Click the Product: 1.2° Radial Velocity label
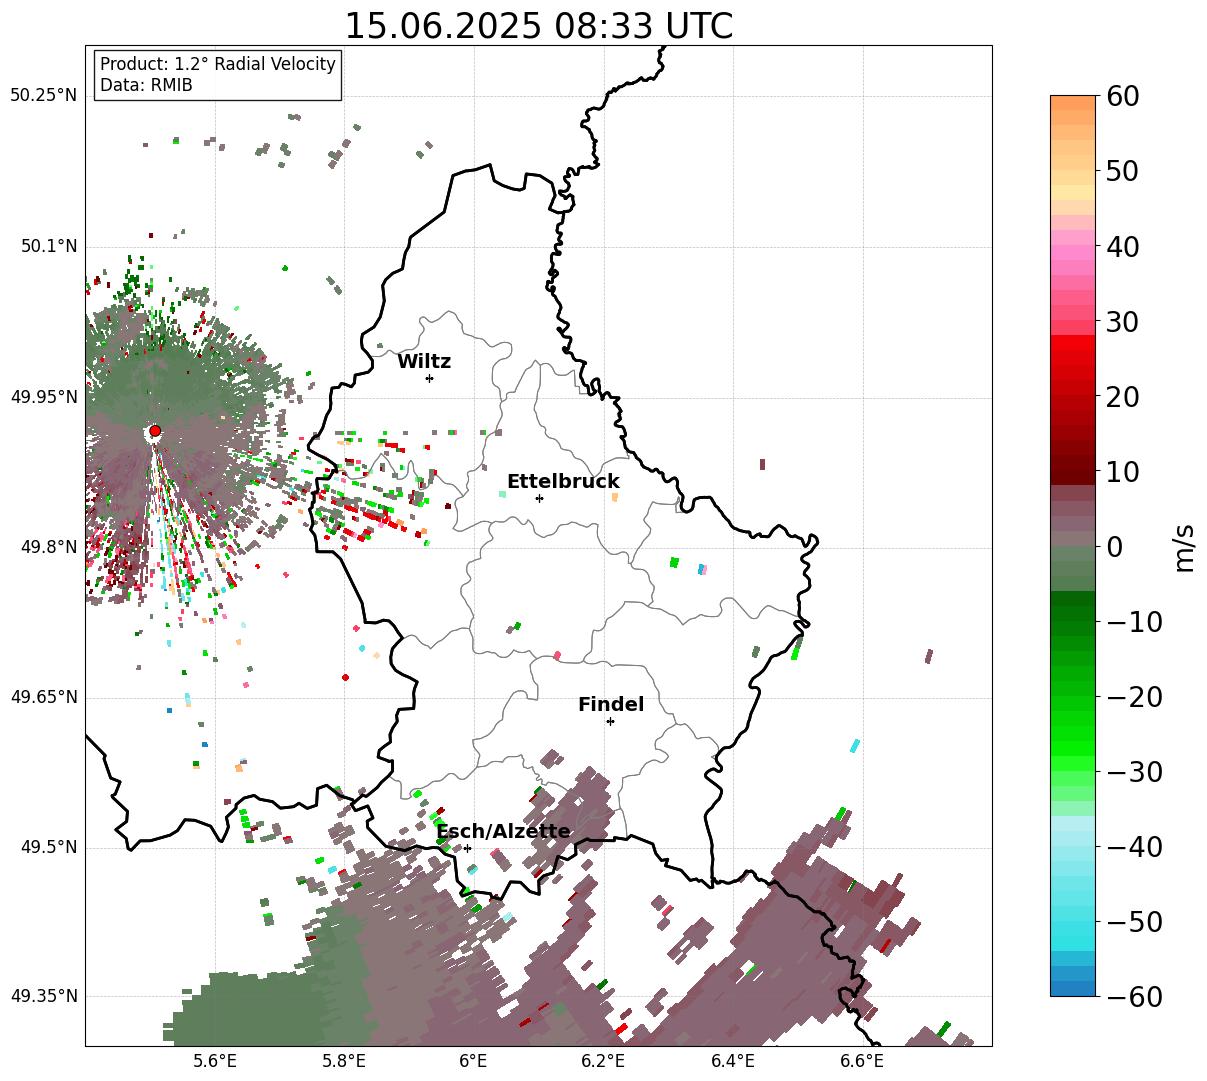Screen dimensions: 1207x1081 (218, 64)
